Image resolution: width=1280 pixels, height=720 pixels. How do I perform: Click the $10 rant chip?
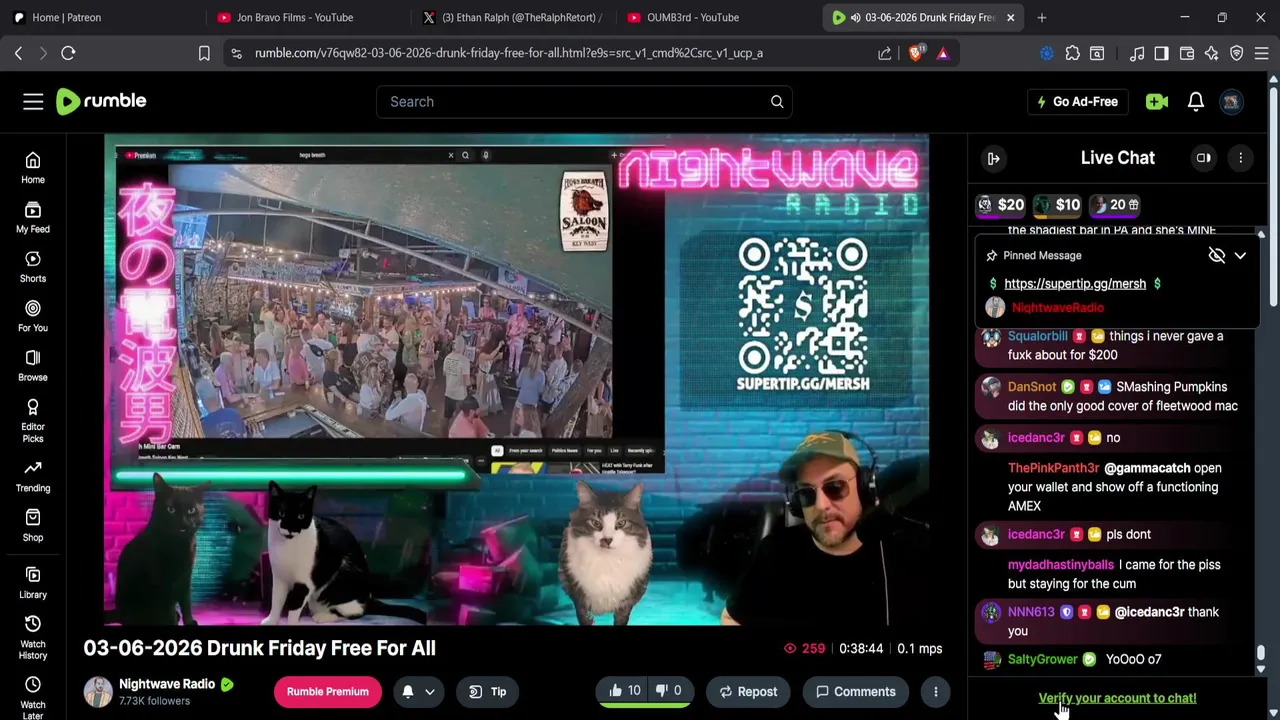1058,205
